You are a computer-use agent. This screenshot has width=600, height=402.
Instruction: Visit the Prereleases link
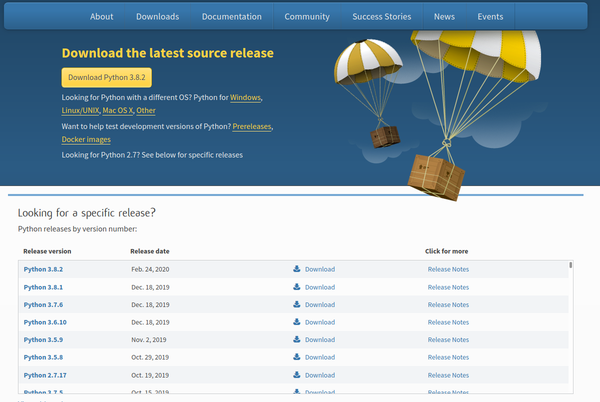point(252,127)
